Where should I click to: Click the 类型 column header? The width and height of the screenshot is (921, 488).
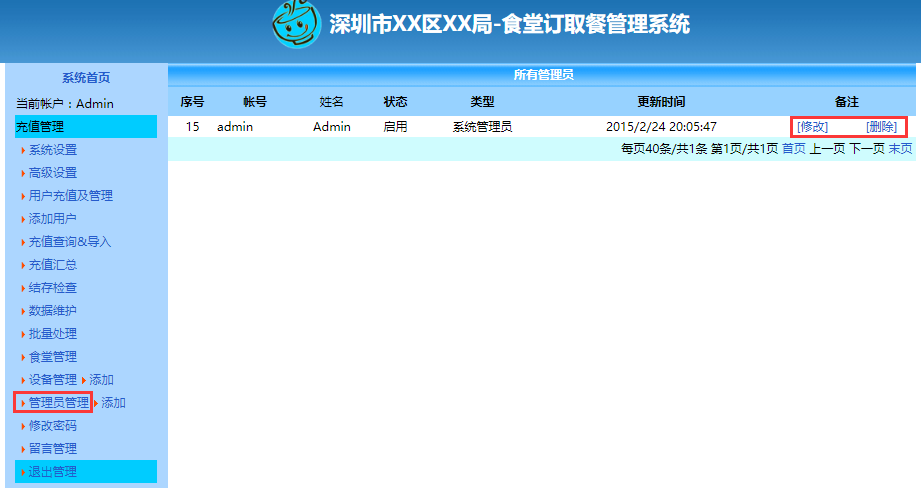[x=482, y=102]
